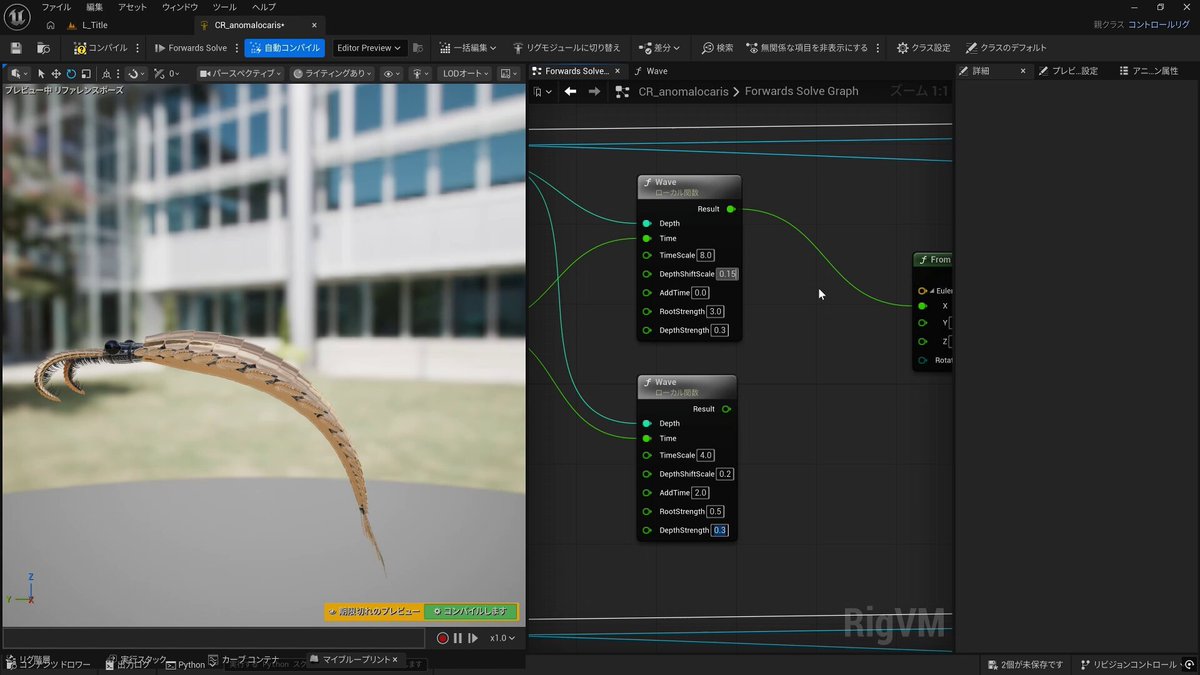1200x675 pixels.
Task: Open the Editor Preview dropdown
Action: click(369, 48)
